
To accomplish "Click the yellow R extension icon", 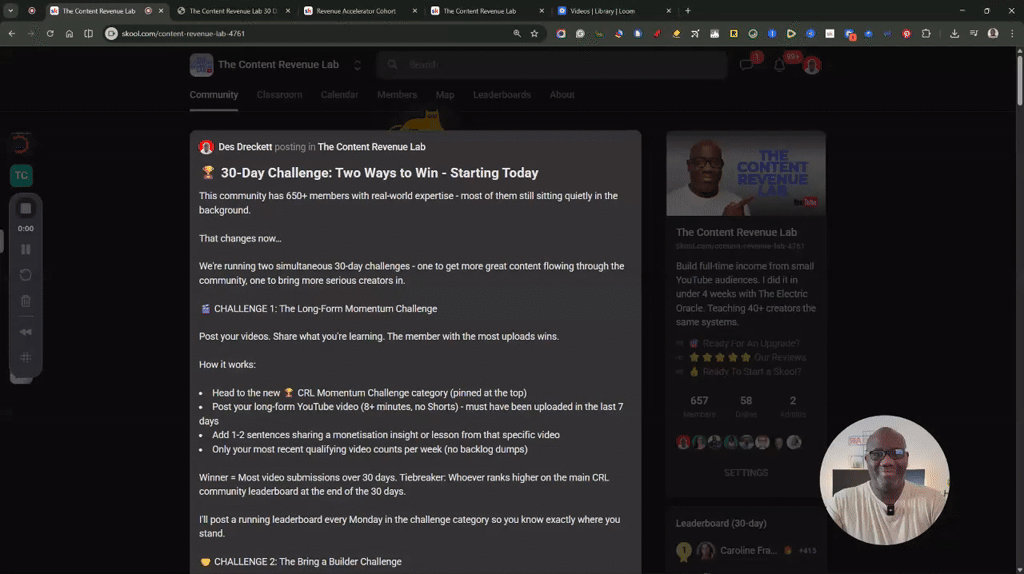I will pos(734,33).
